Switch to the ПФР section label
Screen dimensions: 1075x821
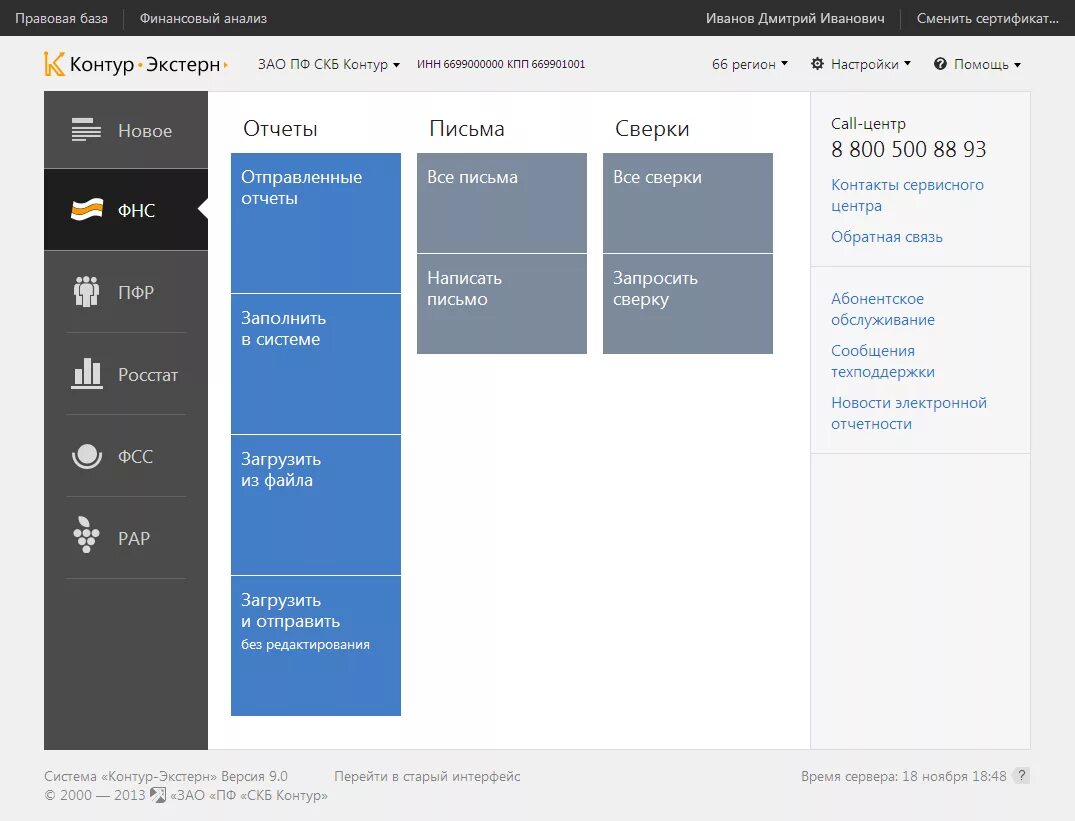[136, 293]
